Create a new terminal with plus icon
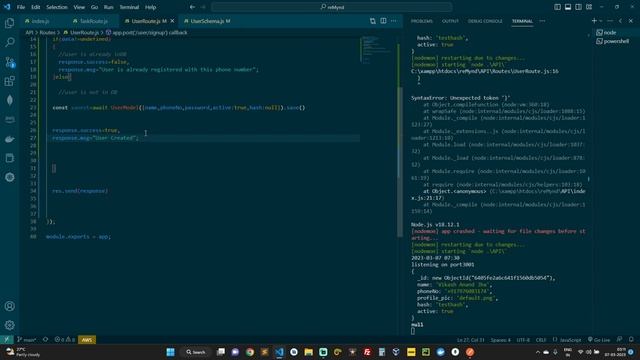Image resolution: width=640 pixels, height=360 pixels. coord(594,21)
